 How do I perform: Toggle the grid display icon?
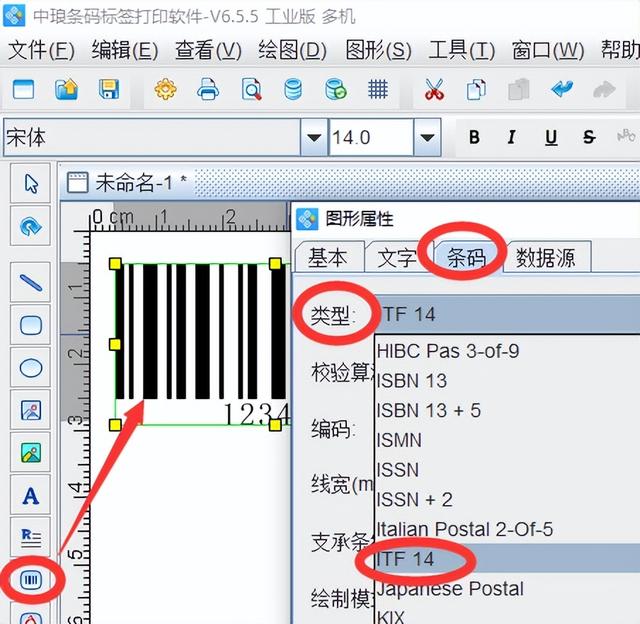378,89
